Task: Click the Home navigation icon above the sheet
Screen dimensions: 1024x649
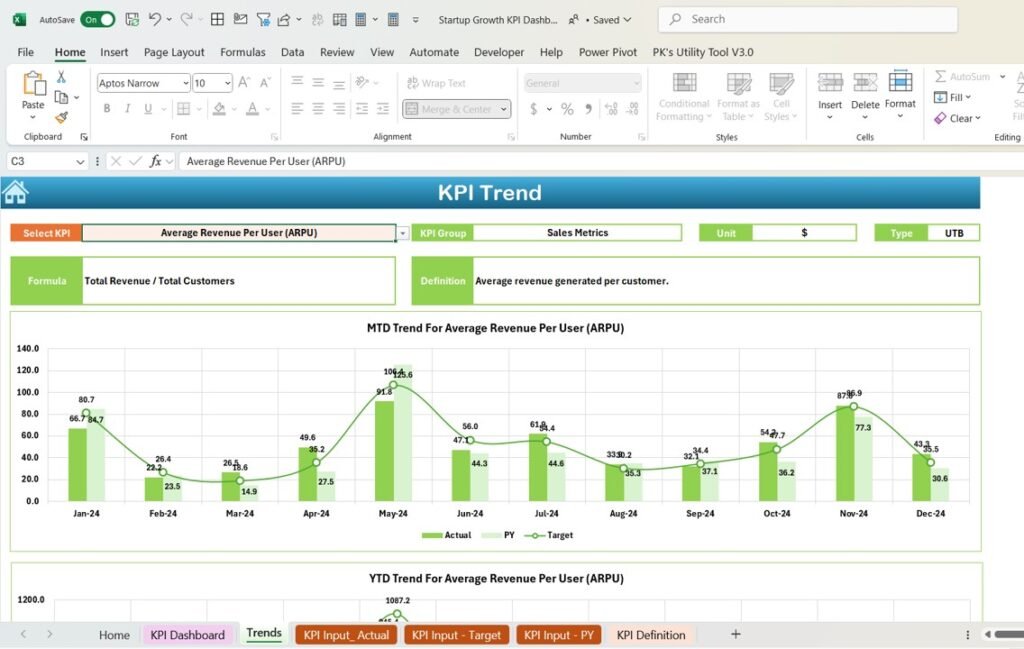Action: pos(14,191)
